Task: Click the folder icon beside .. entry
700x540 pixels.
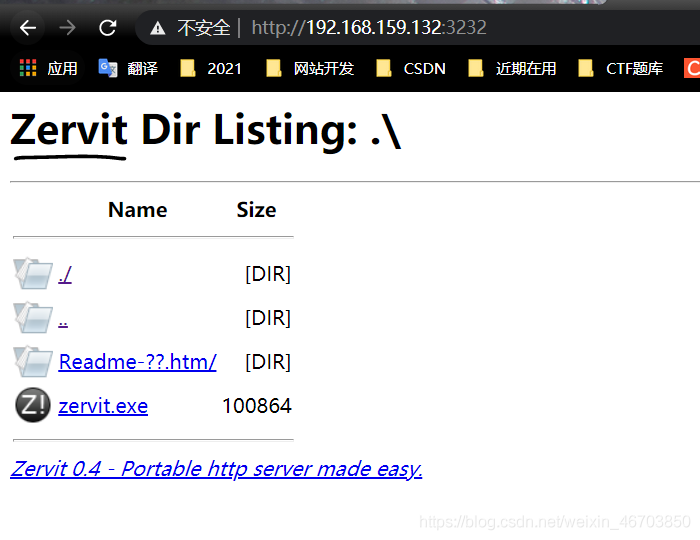Action: tap(33, 317)
